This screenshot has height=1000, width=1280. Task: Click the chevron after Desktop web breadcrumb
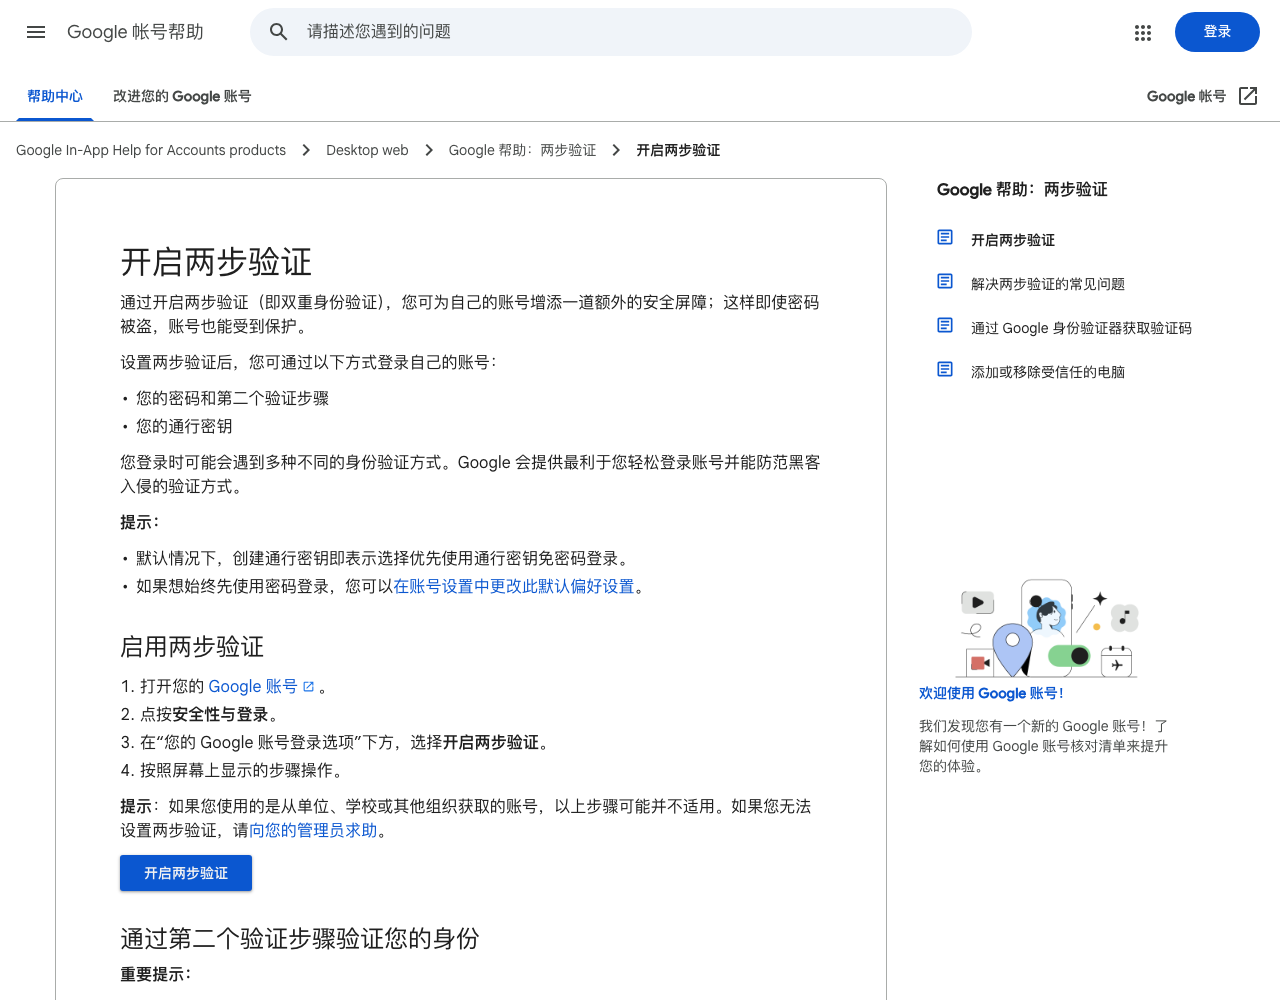(429, 150)
